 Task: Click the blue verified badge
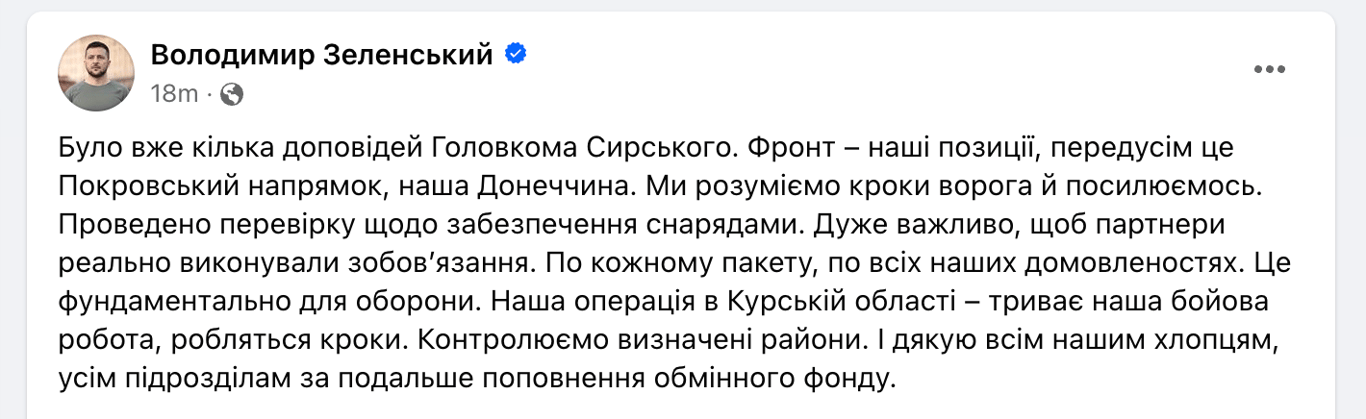(x=515, y=55)
